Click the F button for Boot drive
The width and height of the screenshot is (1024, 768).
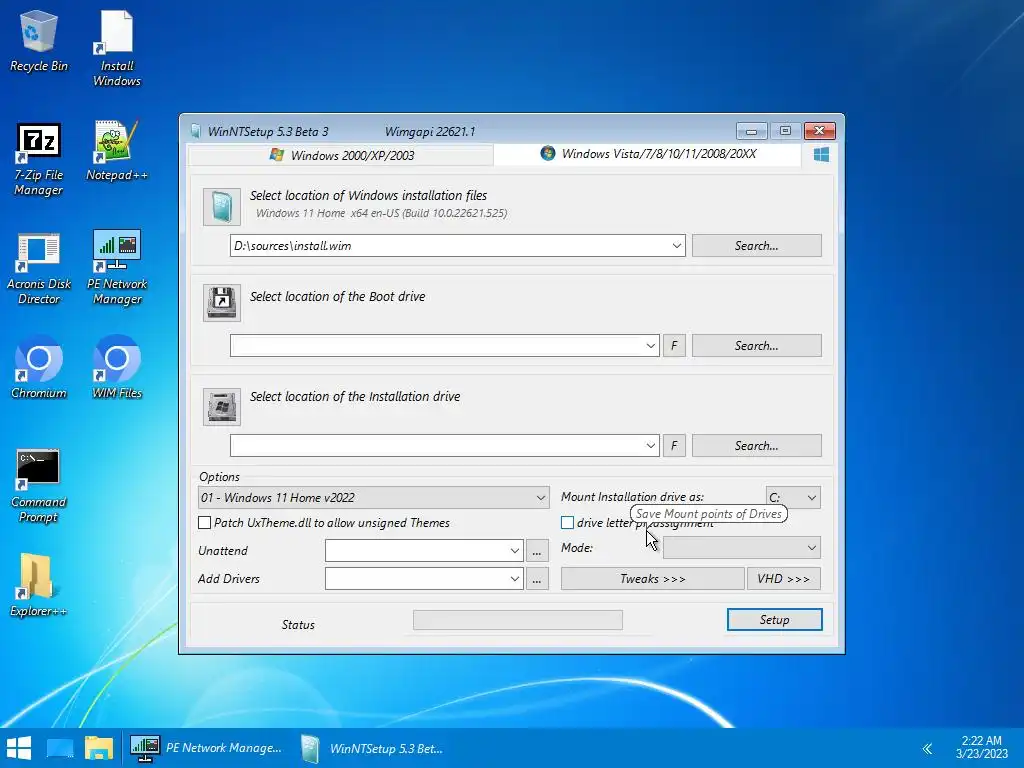[x=675, y=345]
